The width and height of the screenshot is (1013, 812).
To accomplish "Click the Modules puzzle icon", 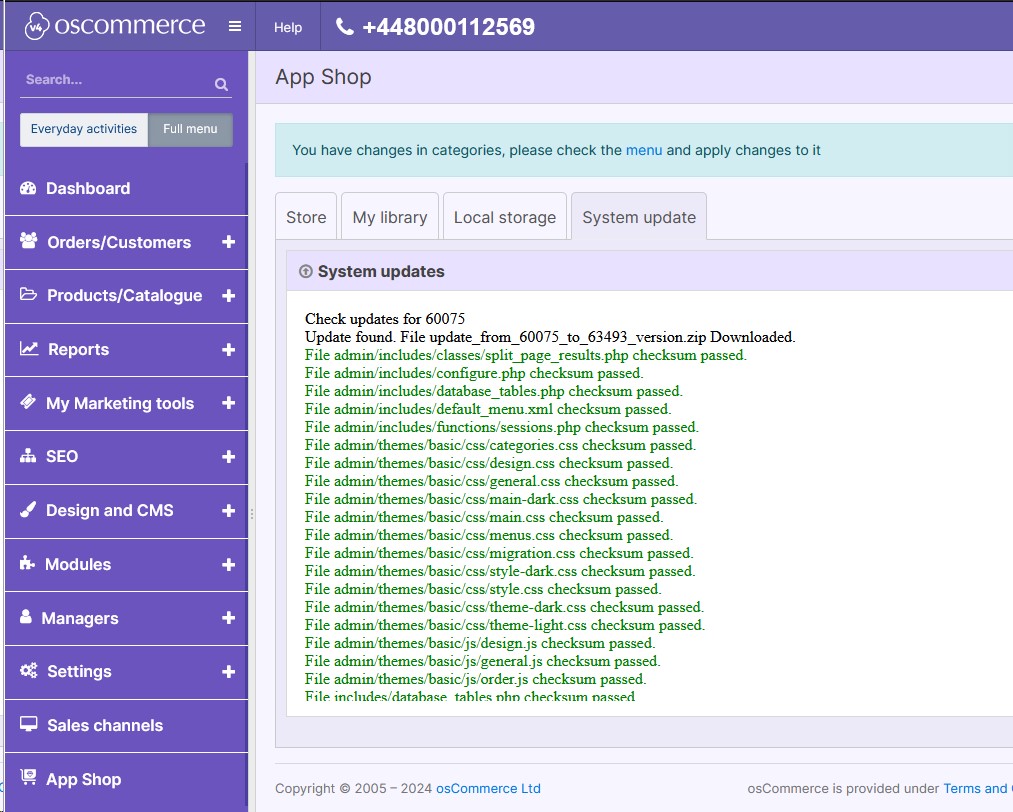I will [27, 563].
